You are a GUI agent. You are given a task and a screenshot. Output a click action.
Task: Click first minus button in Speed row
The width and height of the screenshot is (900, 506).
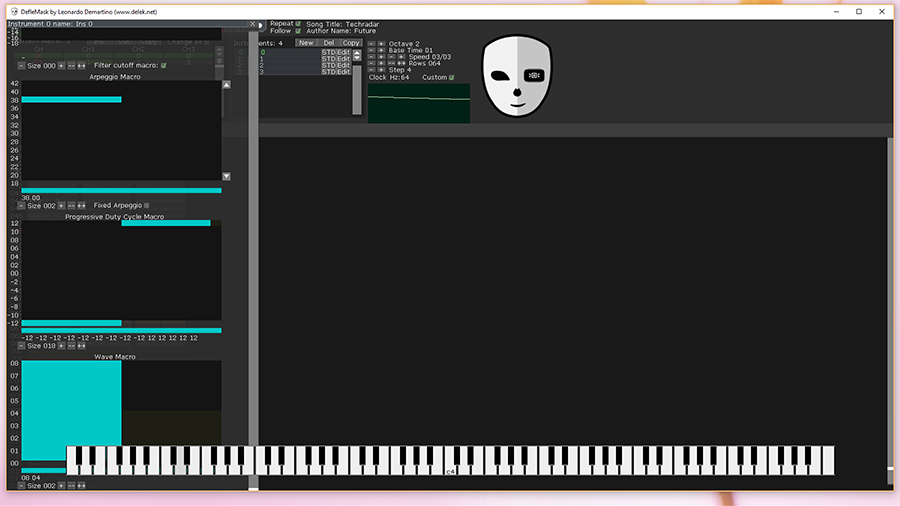point(371,57)
